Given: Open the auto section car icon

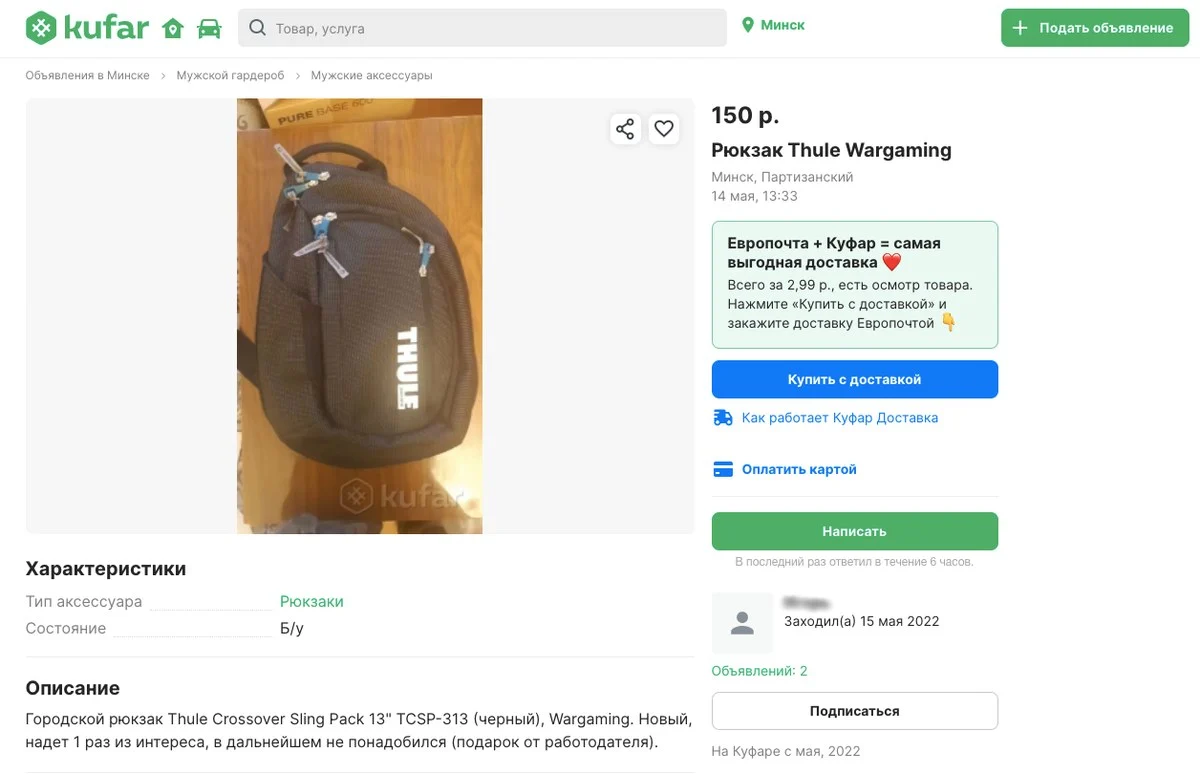Looking at the screenshot, I should pos(209,28).
